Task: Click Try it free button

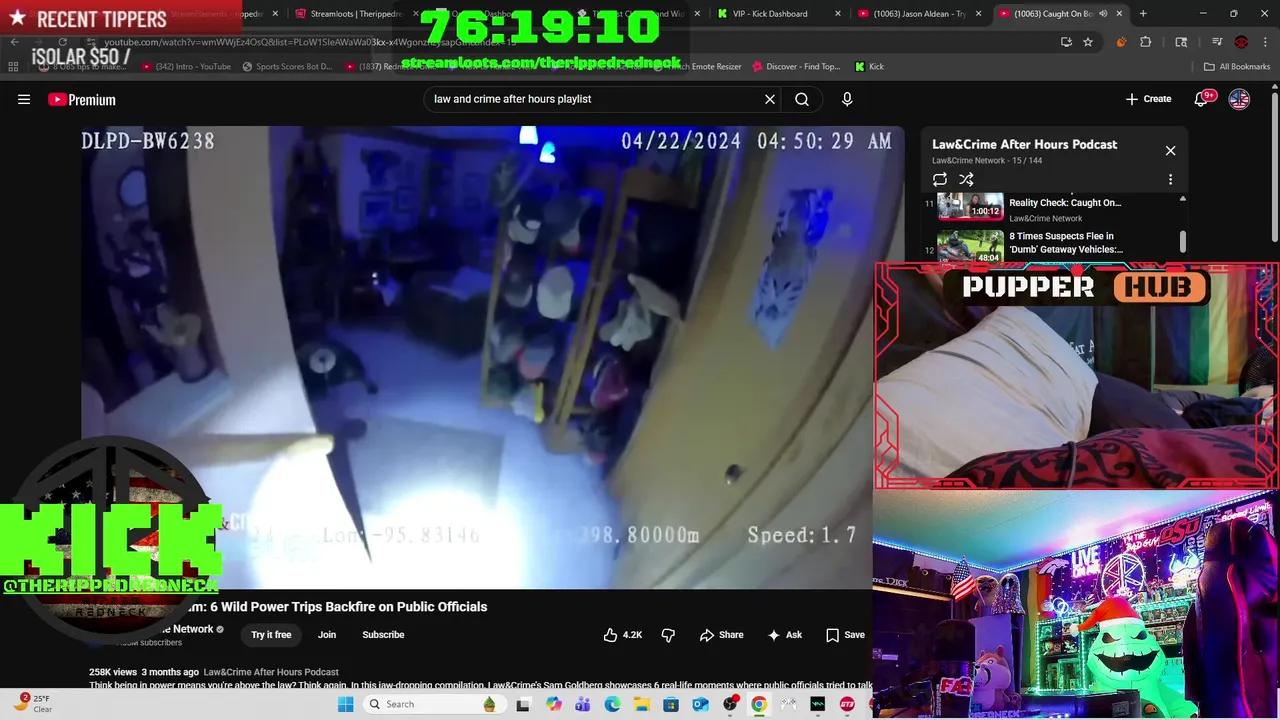Action: point(271,635)
